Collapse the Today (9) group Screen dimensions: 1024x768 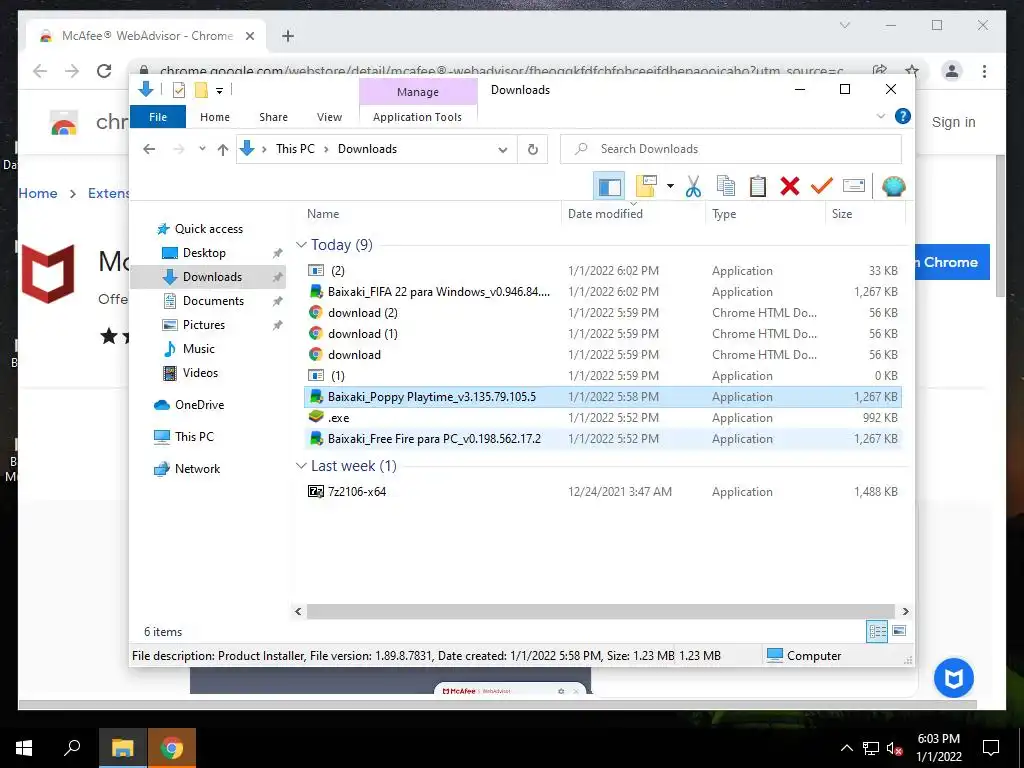[301, 245]
